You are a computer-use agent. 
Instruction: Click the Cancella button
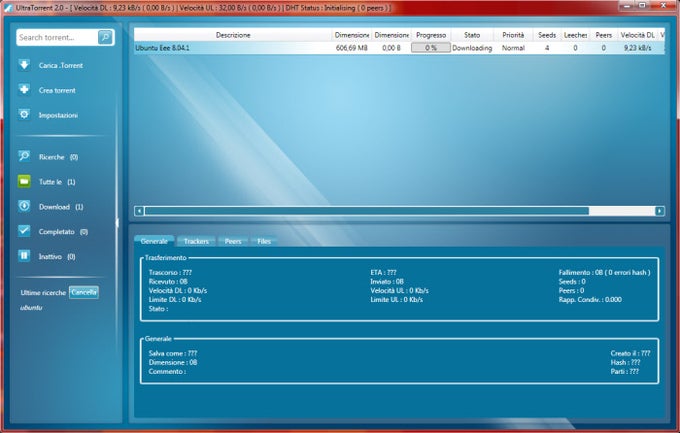84,292
